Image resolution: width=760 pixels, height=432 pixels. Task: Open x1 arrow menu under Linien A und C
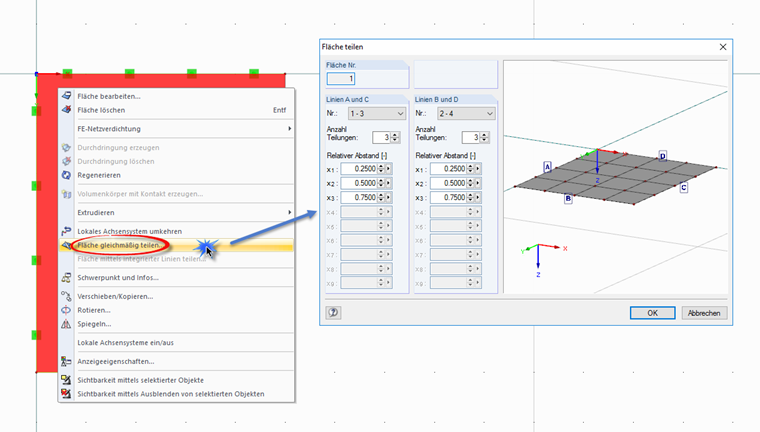pos(389,169)
